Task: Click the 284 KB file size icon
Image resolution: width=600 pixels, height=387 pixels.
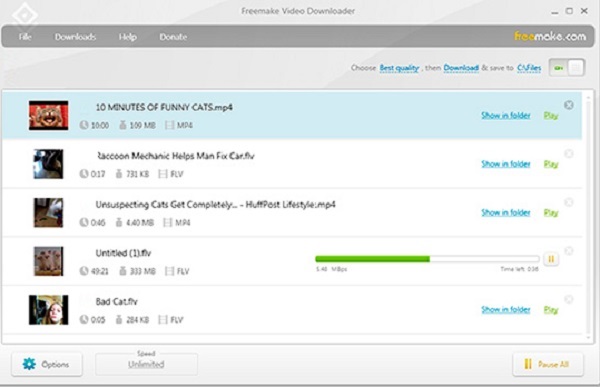Action: pyautogui.click(x=119, y=320)
